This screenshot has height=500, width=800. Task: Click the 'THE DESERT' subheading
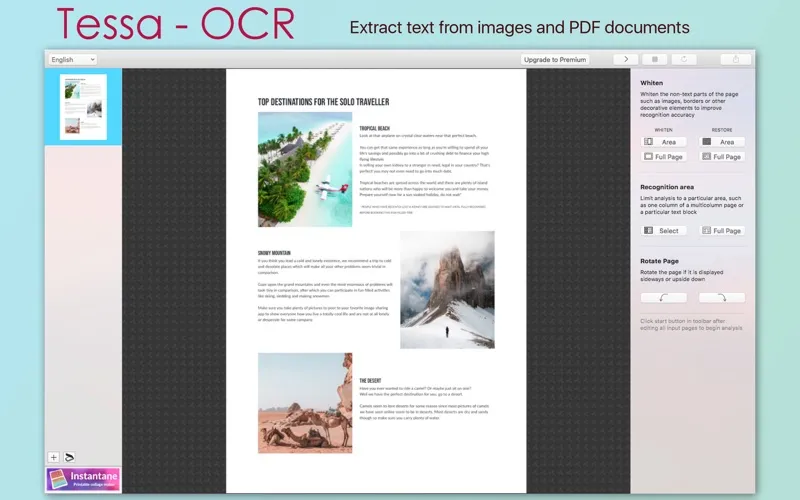coord(370,381)
